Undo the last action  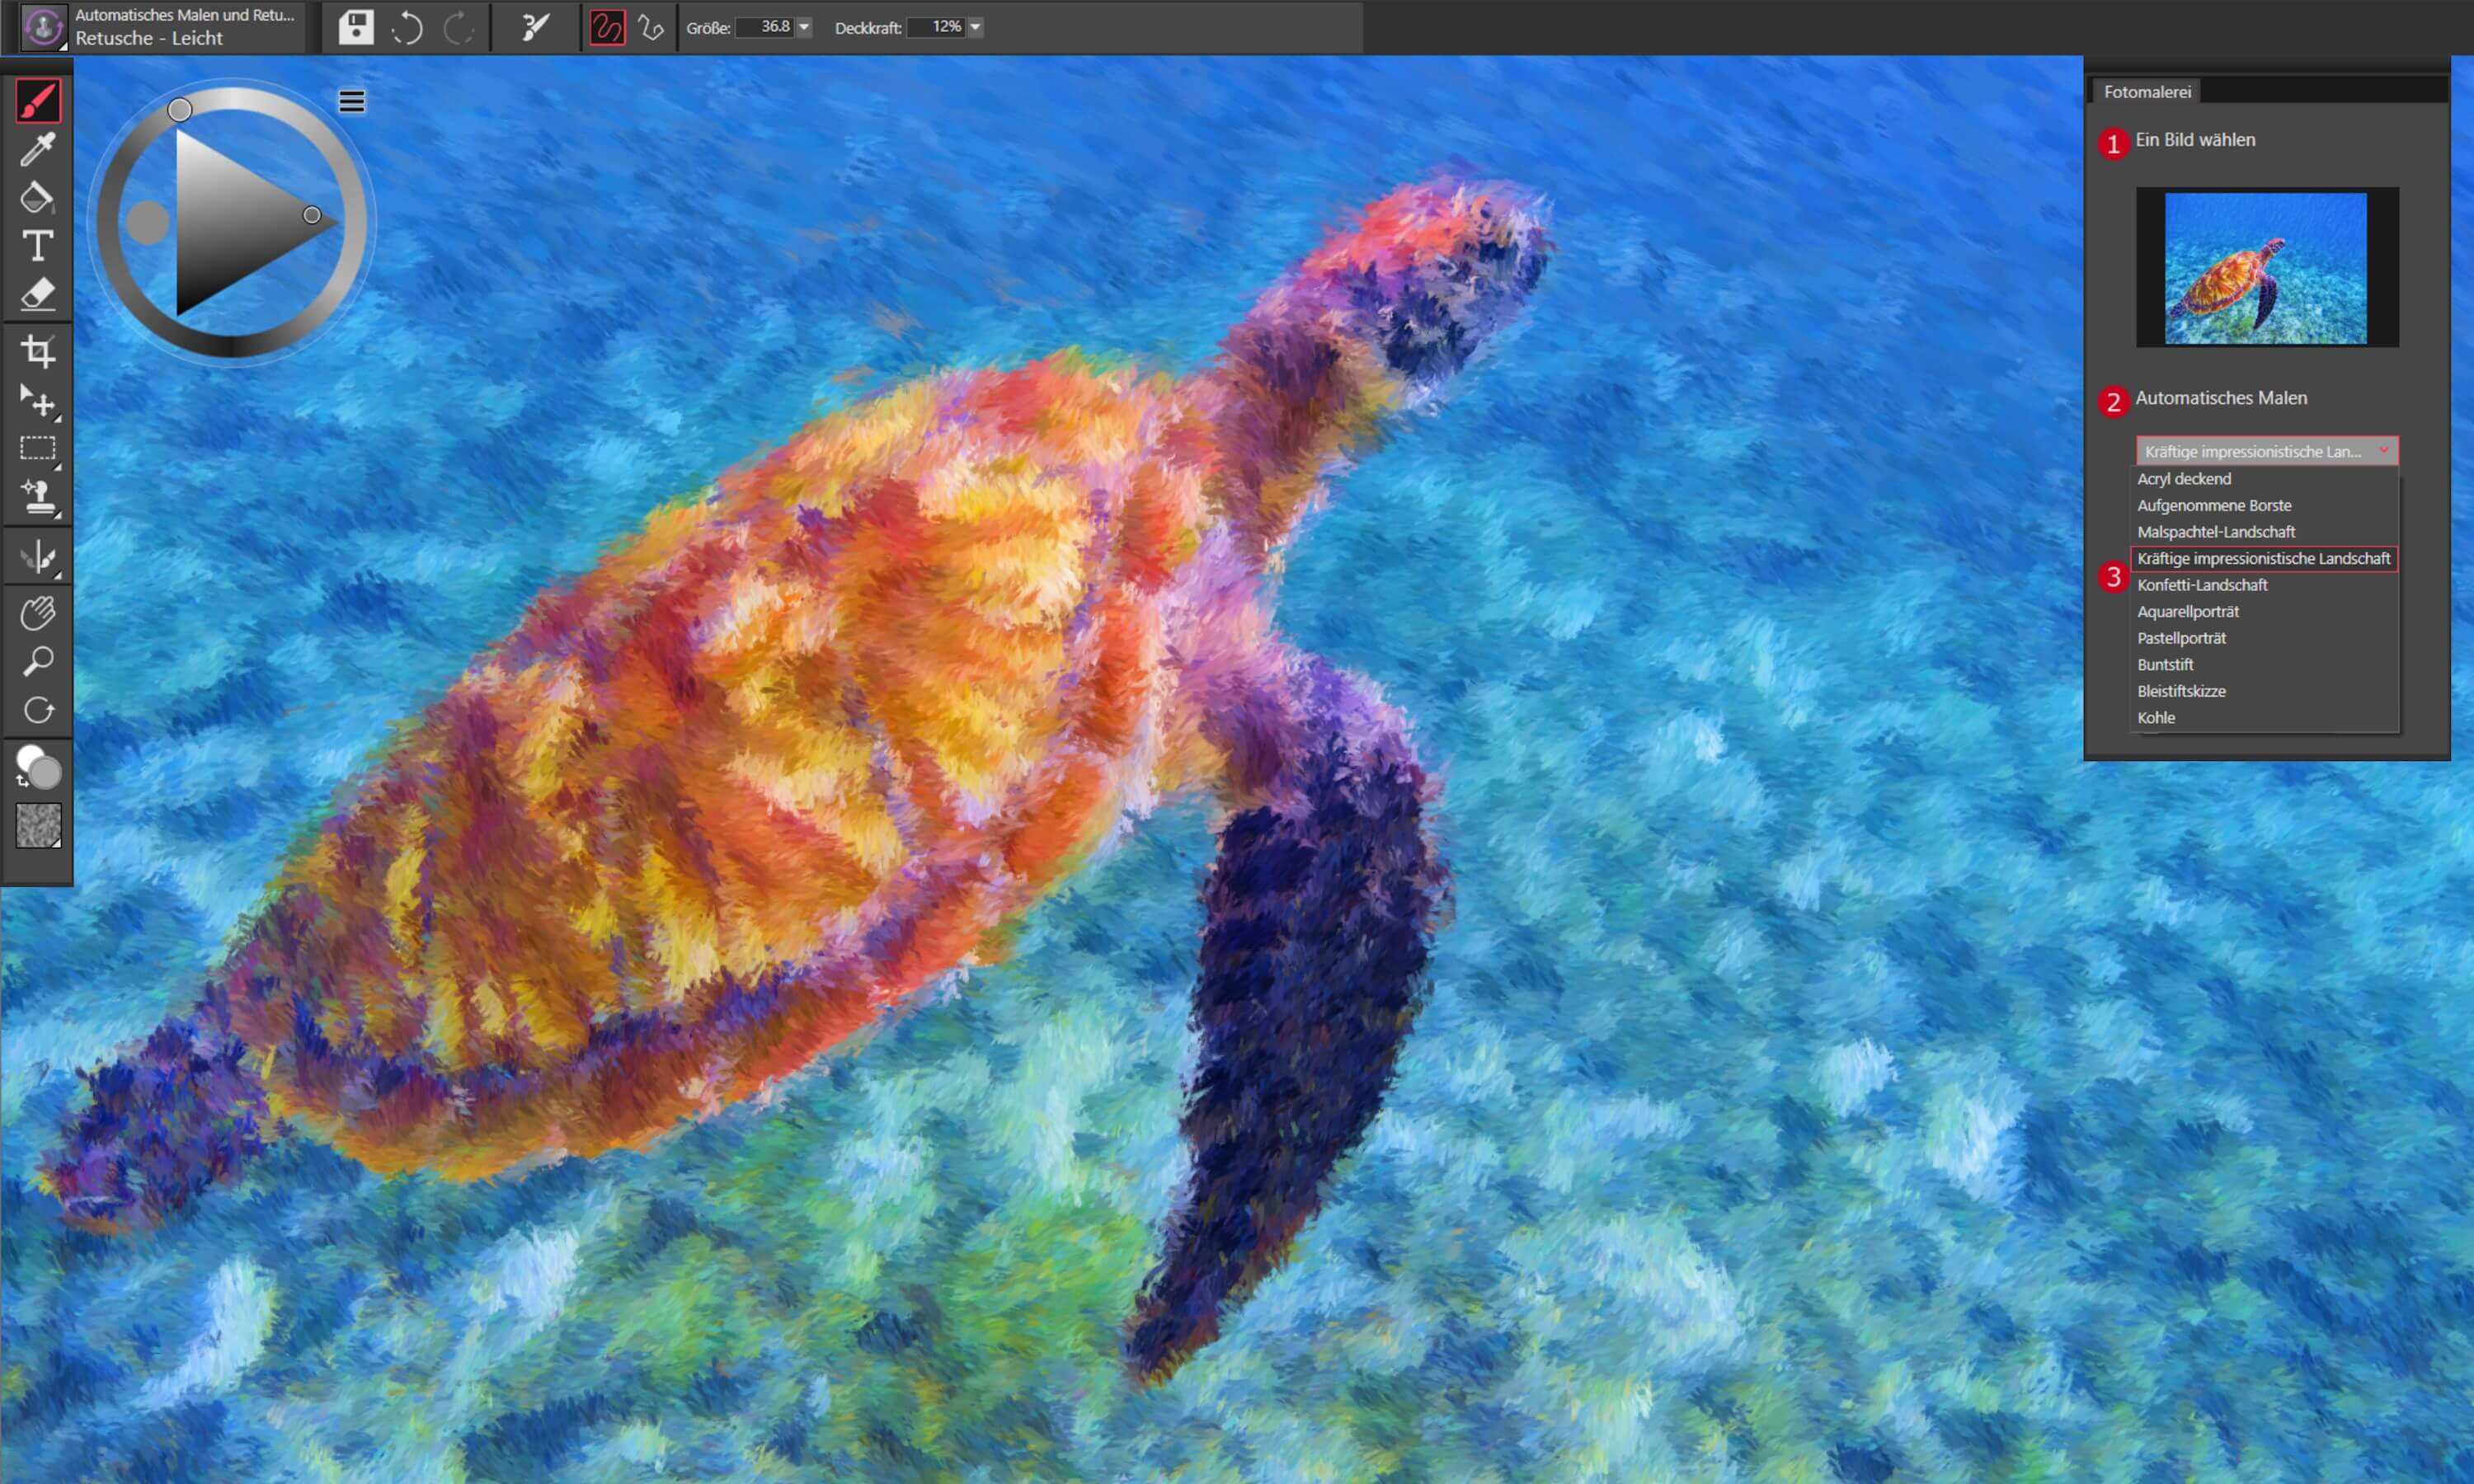tap(406, 27)
